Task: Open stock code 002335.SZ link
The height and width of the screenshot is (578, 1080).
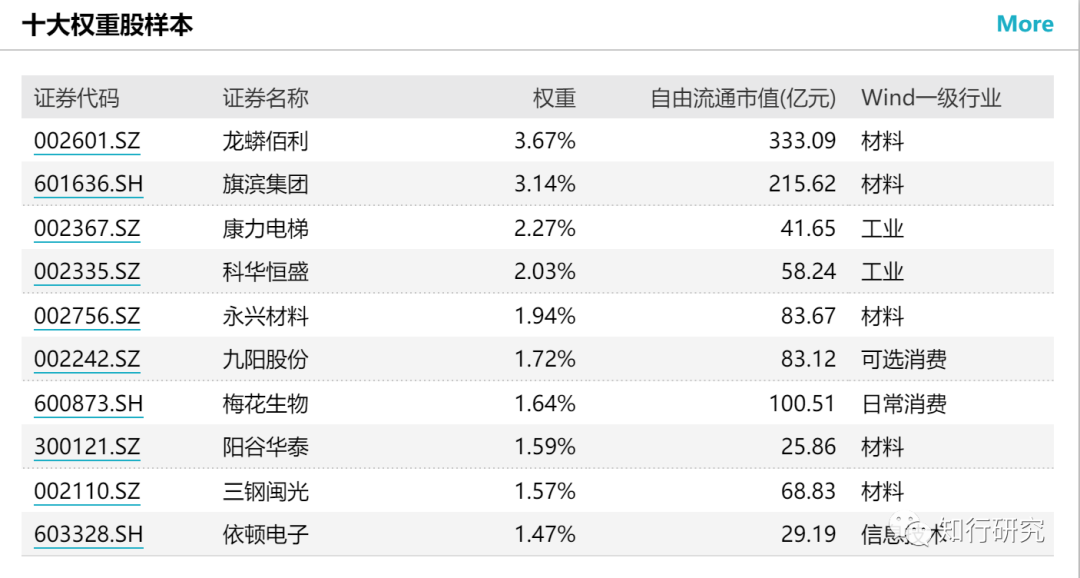Action: coord(87,272)
